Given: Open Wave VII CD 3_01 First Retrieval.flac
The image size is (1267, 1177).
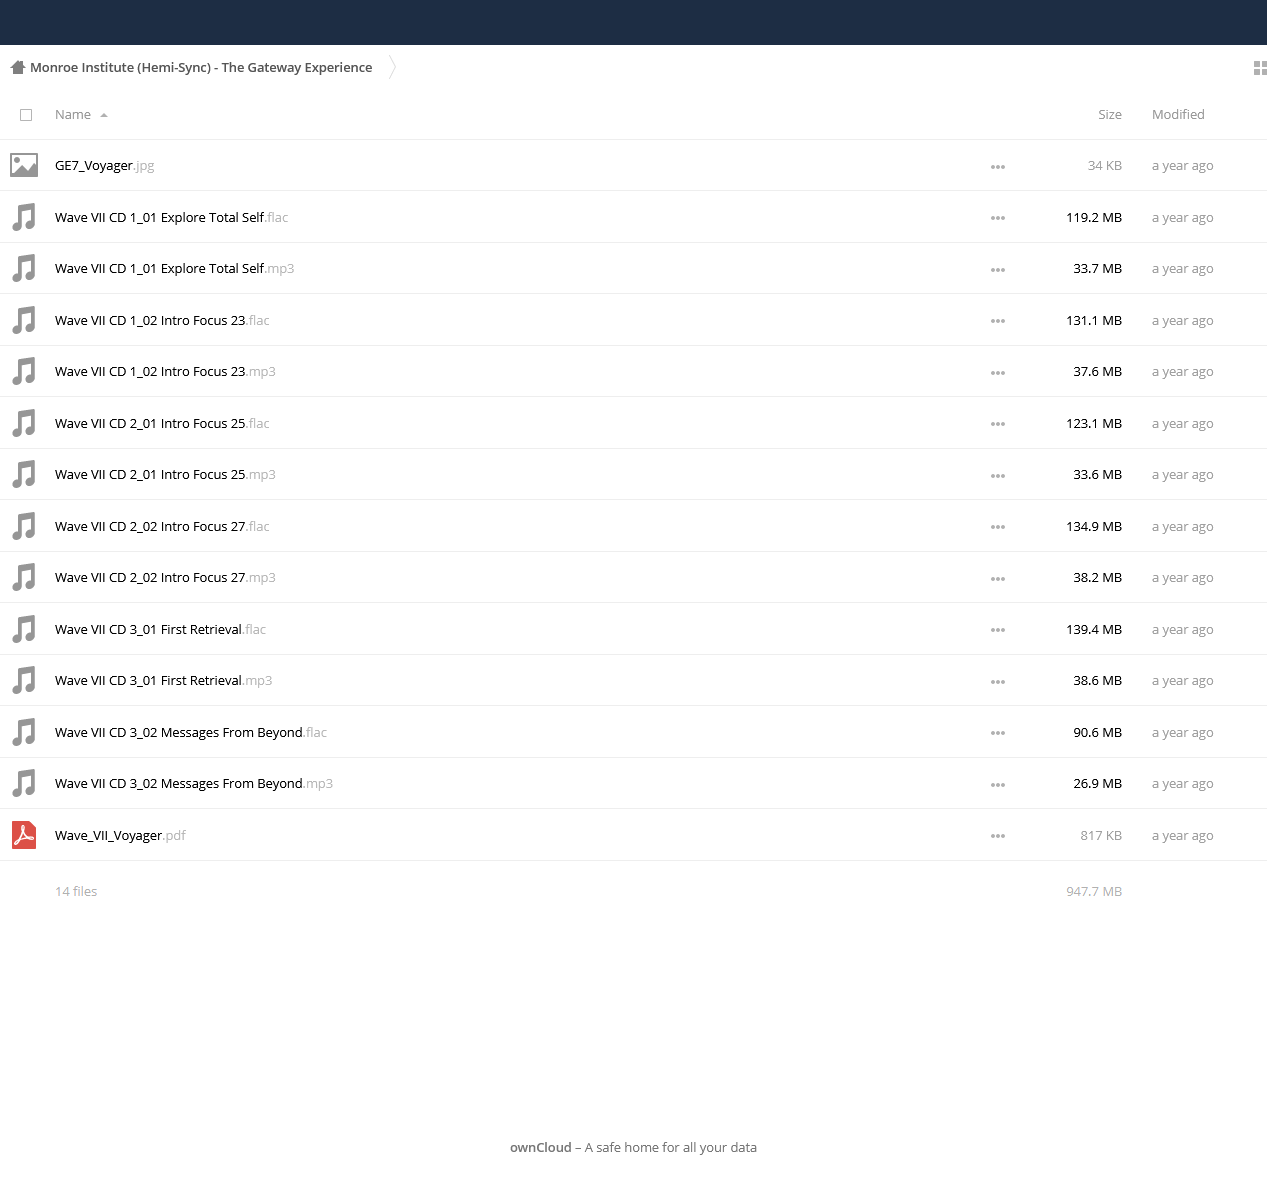Looking at the screenshot, I should coord(160,629).
